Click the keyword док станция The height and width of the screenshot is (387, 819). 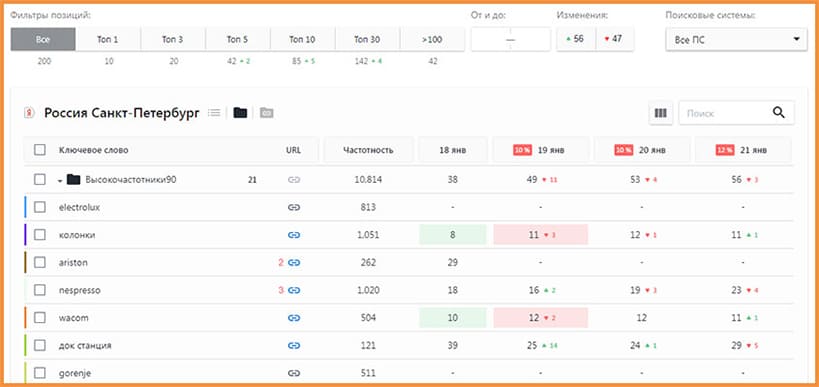85,345
